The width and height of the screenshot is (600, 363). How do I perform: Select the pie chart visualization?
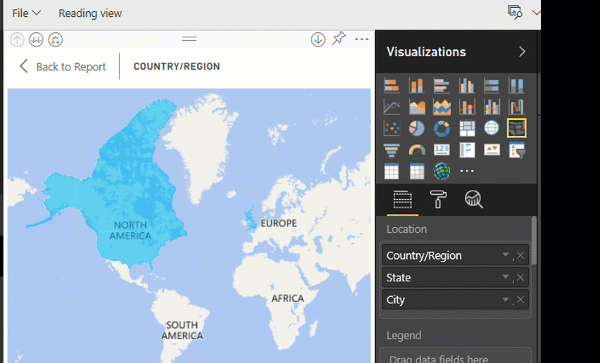pos(416,128)
